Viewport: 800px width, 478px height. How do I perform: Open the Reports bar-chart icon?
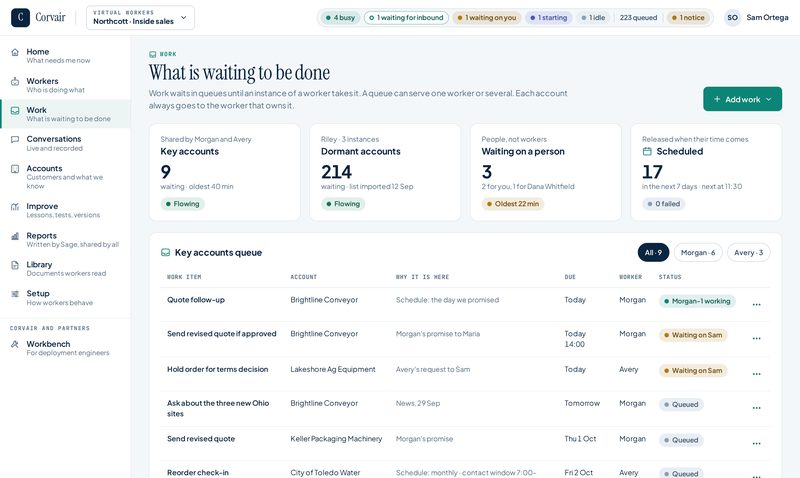click(15, 236)
